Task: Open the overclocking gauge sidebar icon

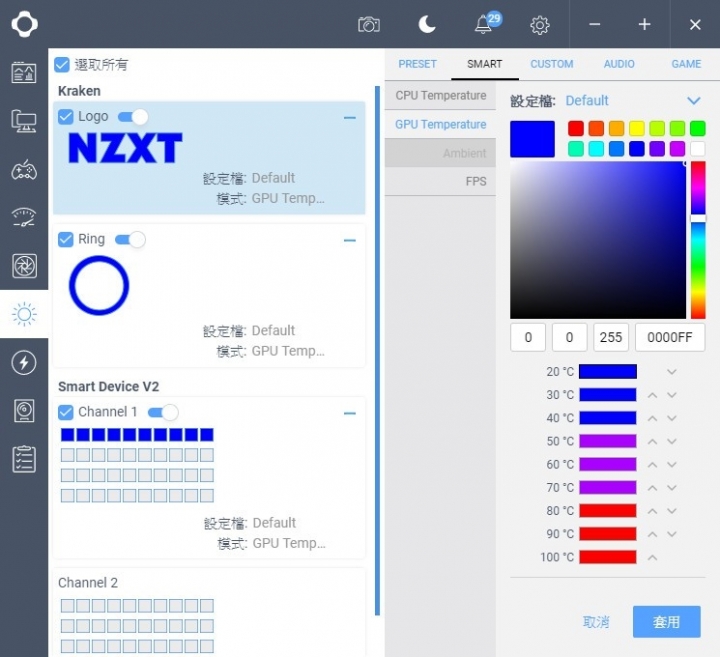Action: [x=24, y=218]
